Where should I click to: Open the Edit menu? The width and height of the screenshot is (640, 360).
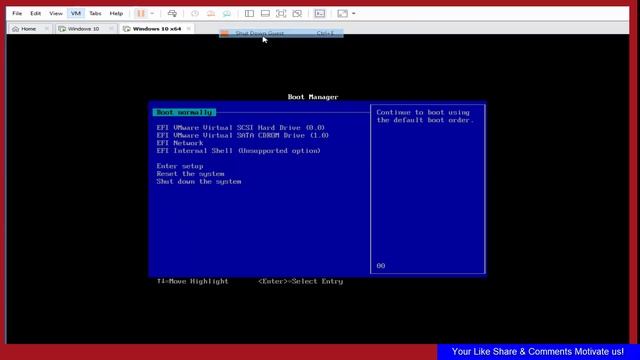coord(36,13)
